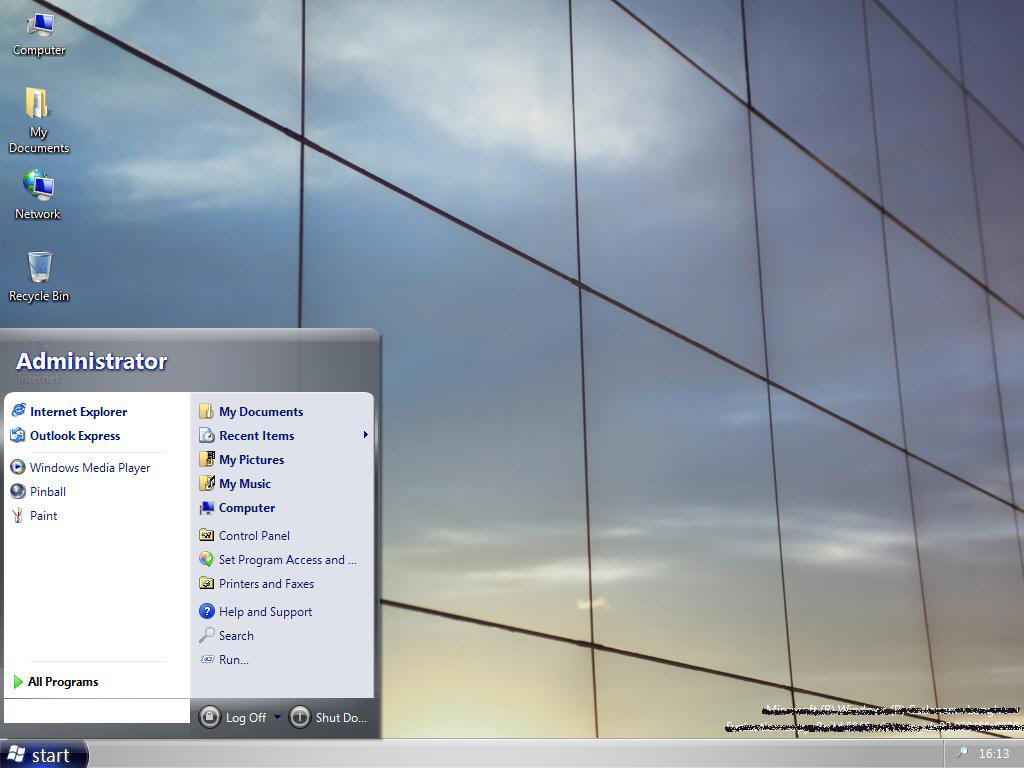Image resolution: width=1024 pixels, height=768 pixels.
Task: Open the Log Off dropdown arrow
Action: point(278,717)
